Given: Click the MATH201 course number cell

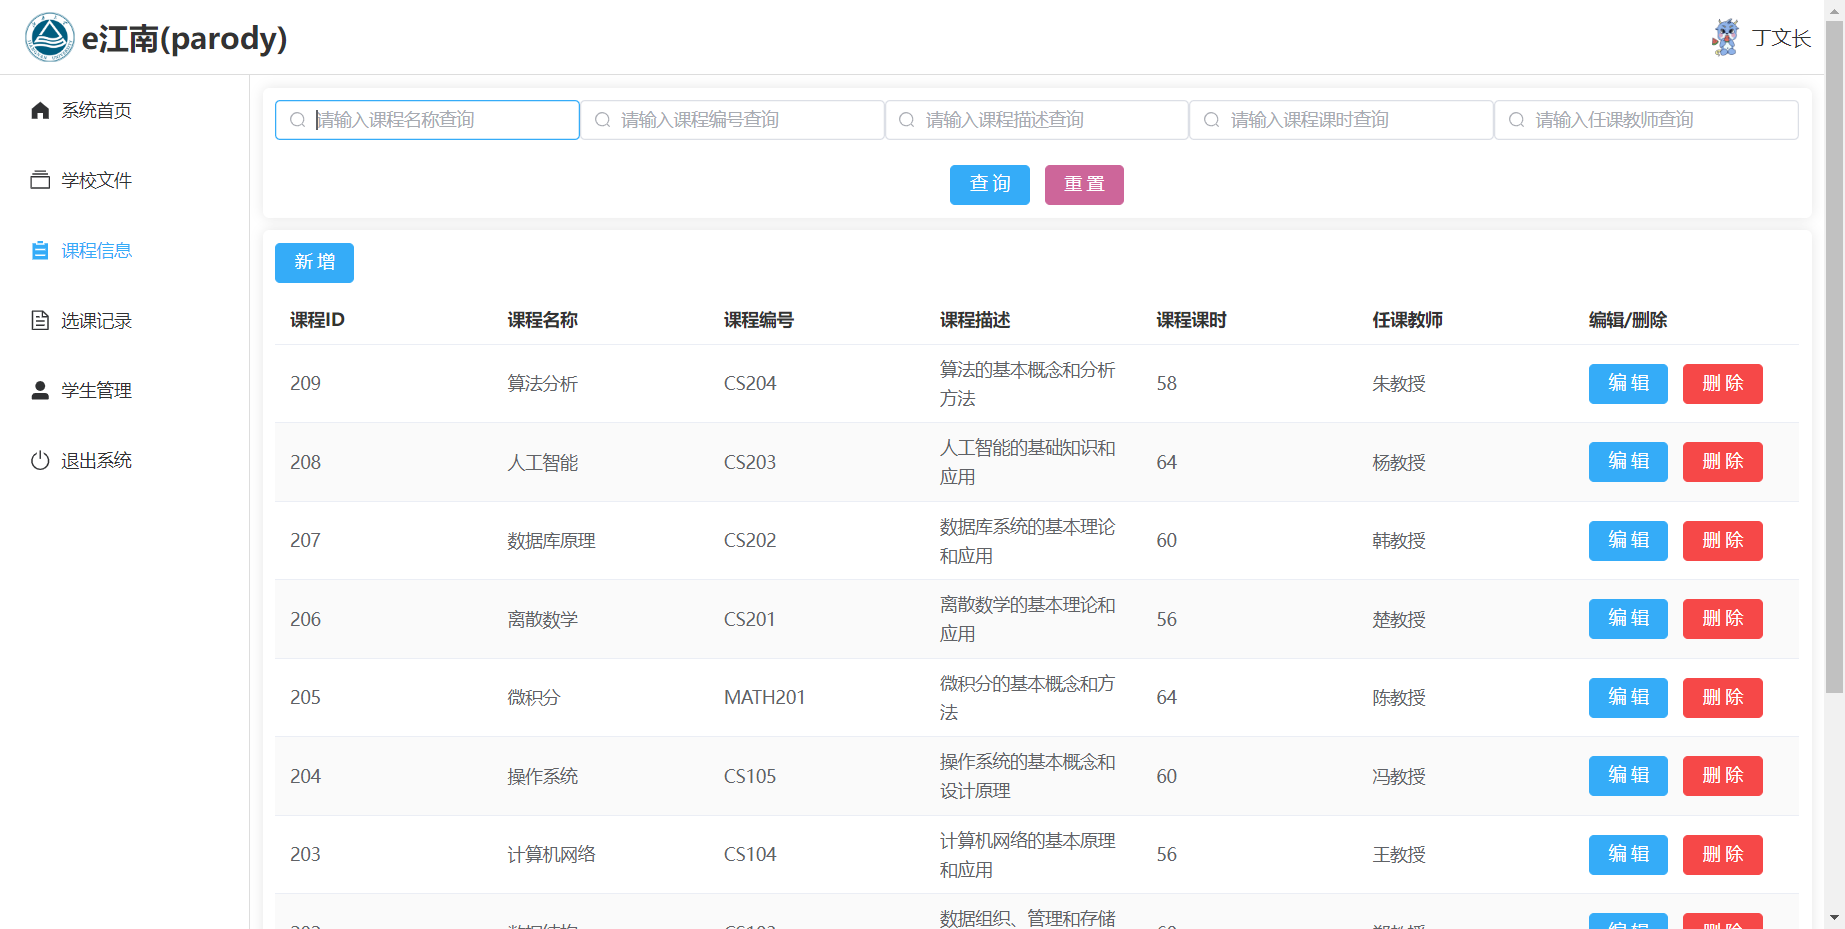Looking at the screenshot, I should tap(764, 698).
